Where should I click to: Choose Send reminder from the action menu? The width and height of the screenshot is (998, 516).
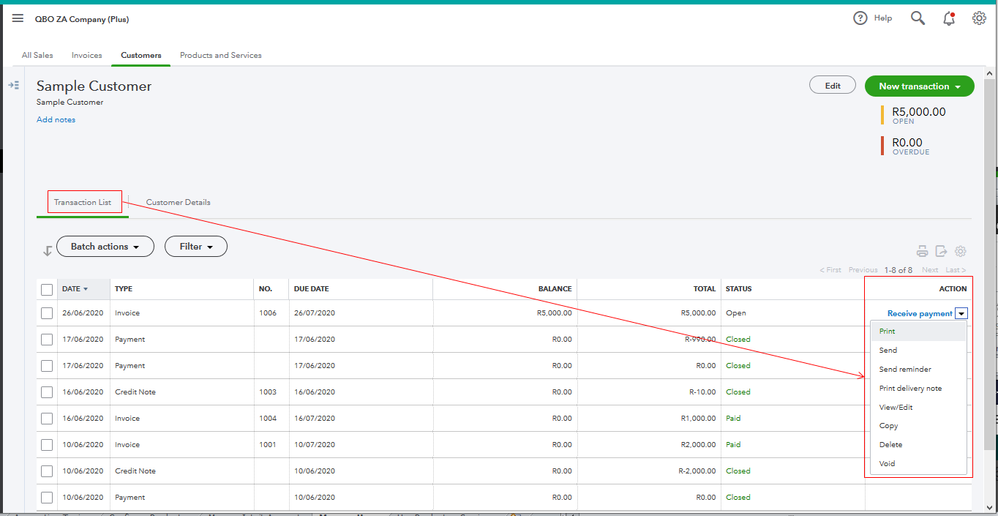pyautogui.click(x=918, y=369)
